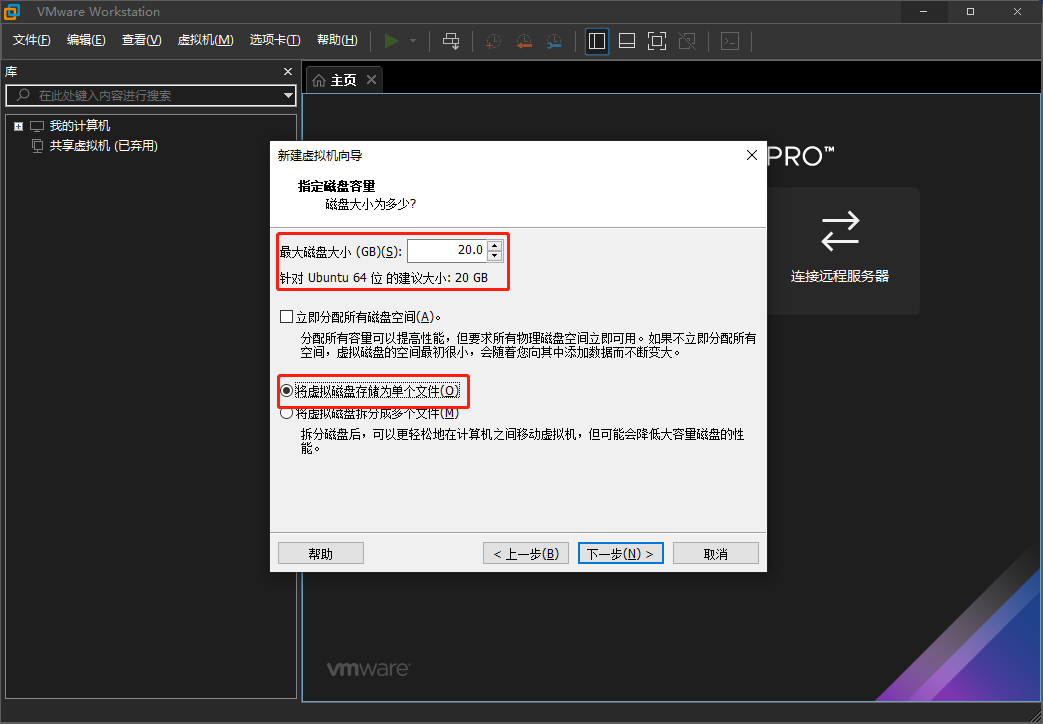Decrease disk size with down stepper arrow
The width and height of the screenshot is (1043, 724).
pos(494,256)
